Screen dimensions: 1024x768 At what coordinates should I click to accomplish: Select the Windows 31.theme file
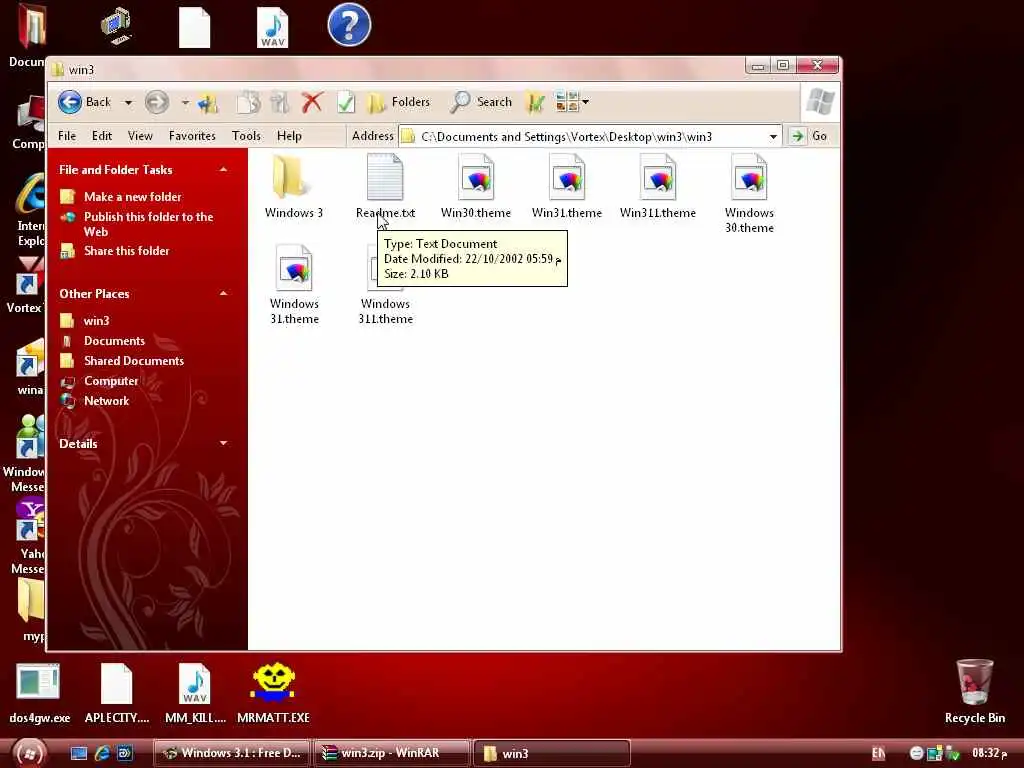click(x=295, y=285)
